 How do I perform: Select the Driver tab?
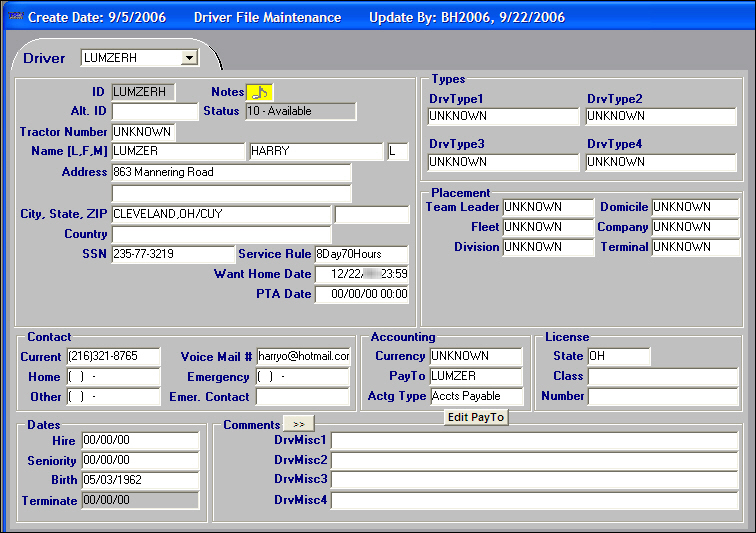44,58
